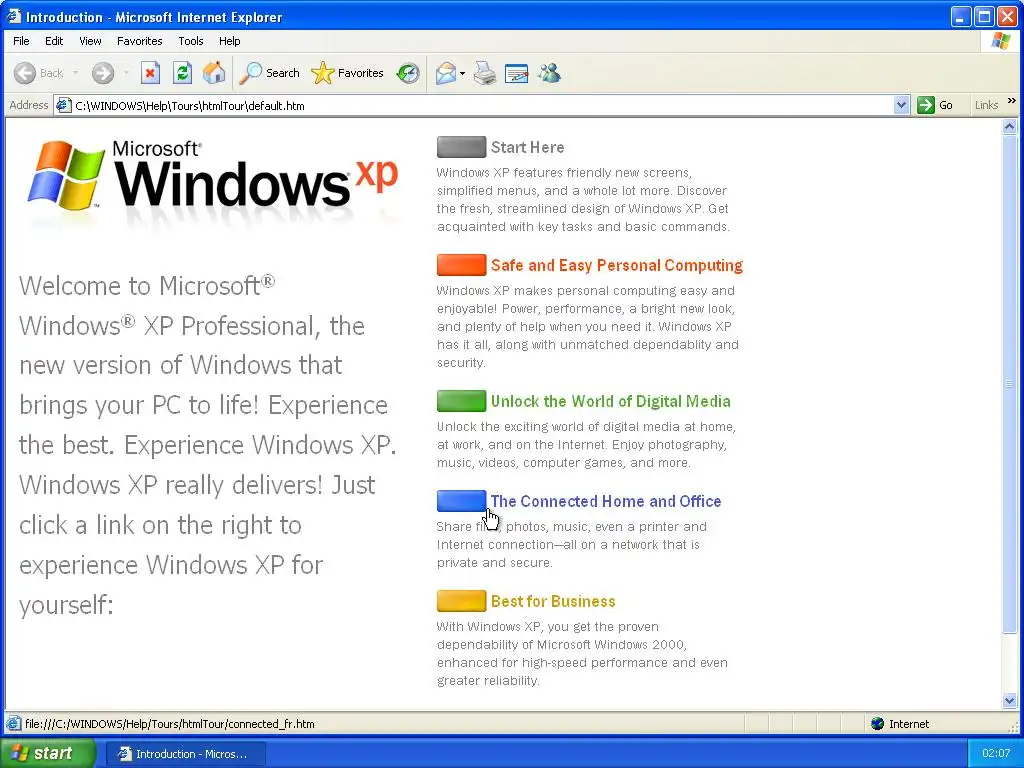Open the Tools menu
This screenshot has height=768, width=1024.
point(191,41)
